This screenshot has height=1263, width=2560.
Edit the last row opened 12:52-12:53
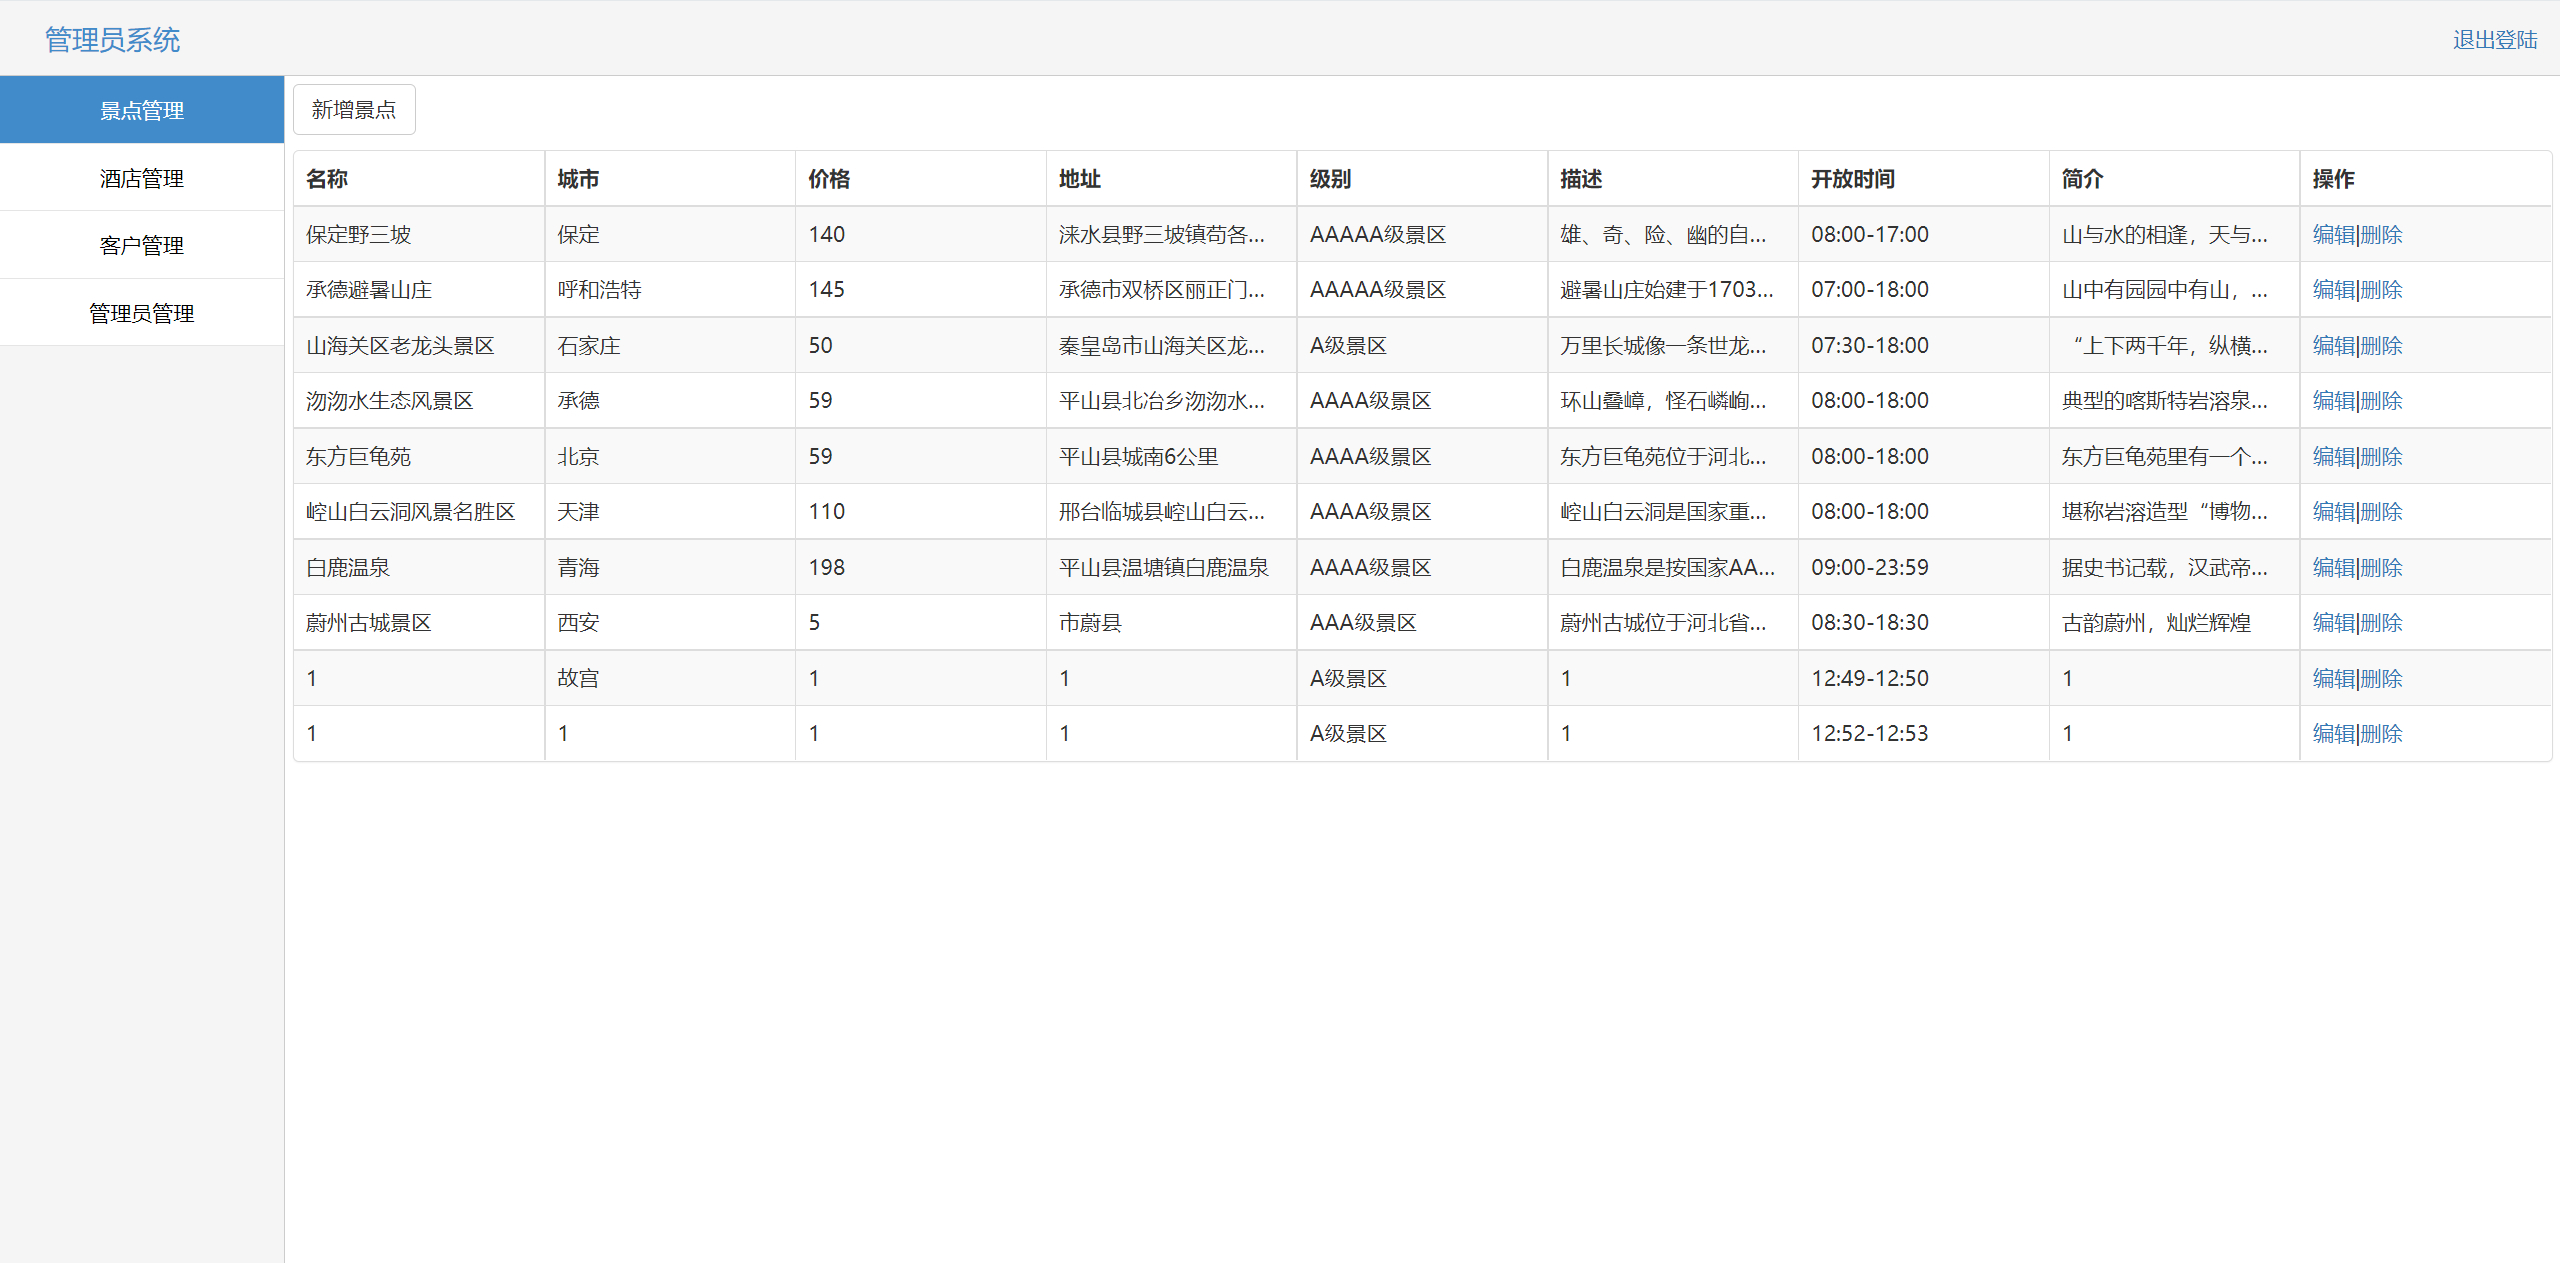[x=2333, y=734]
